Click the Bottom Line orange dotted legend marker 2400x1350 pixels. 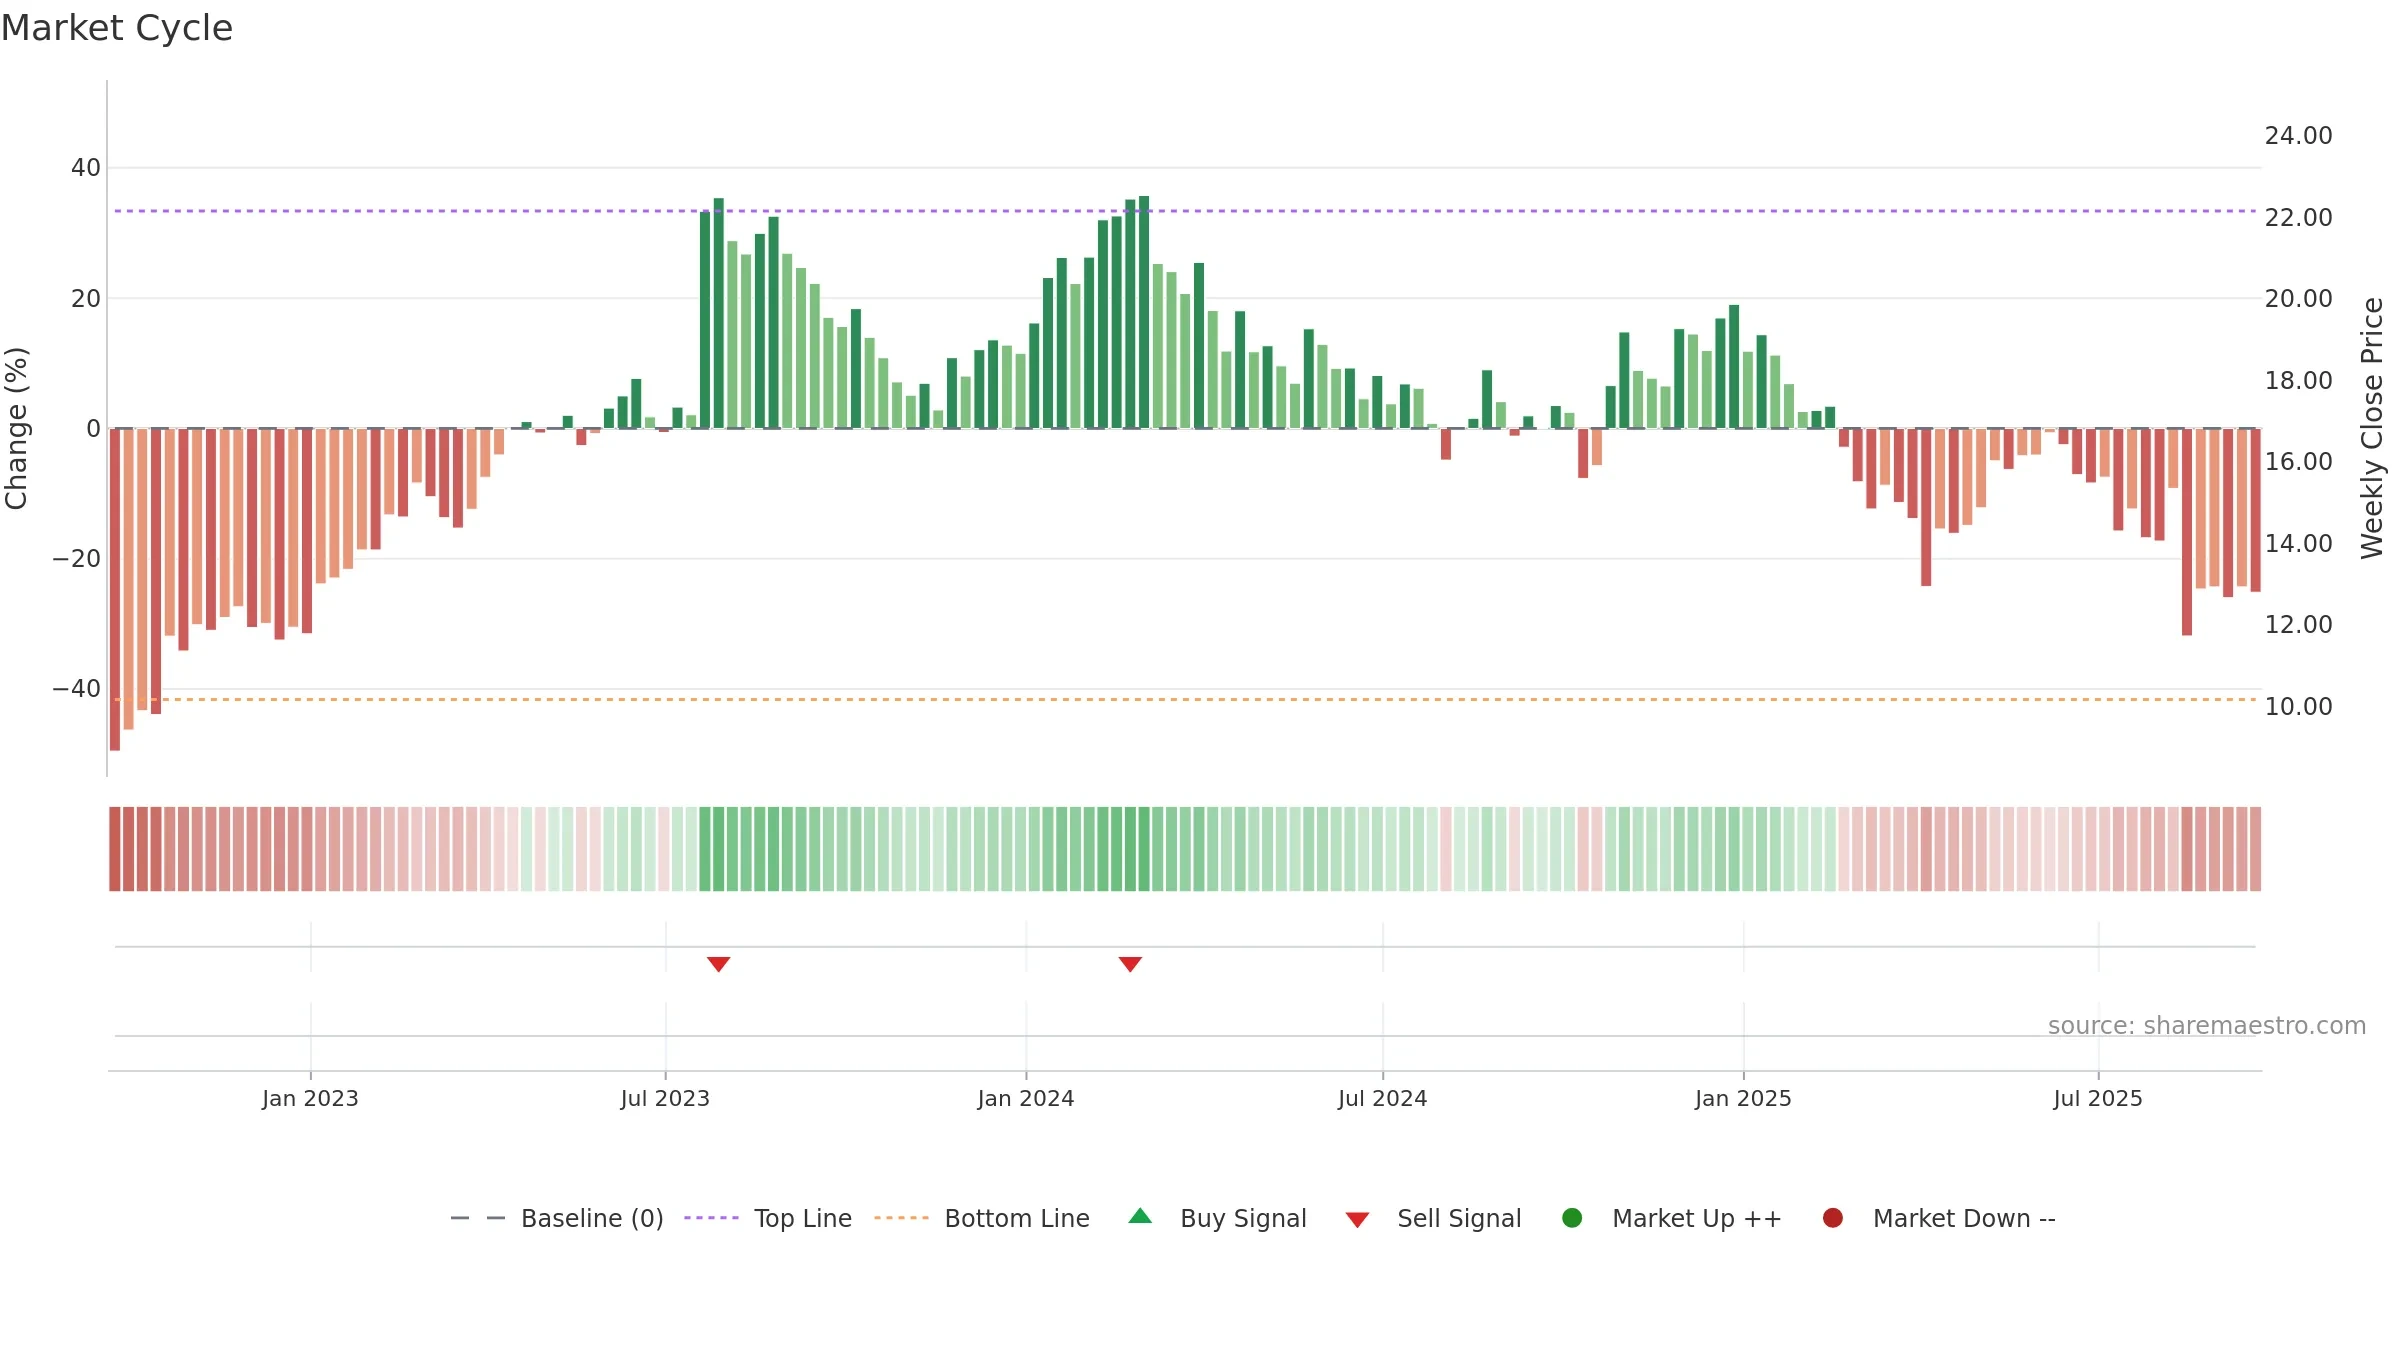pos(901,1218)
